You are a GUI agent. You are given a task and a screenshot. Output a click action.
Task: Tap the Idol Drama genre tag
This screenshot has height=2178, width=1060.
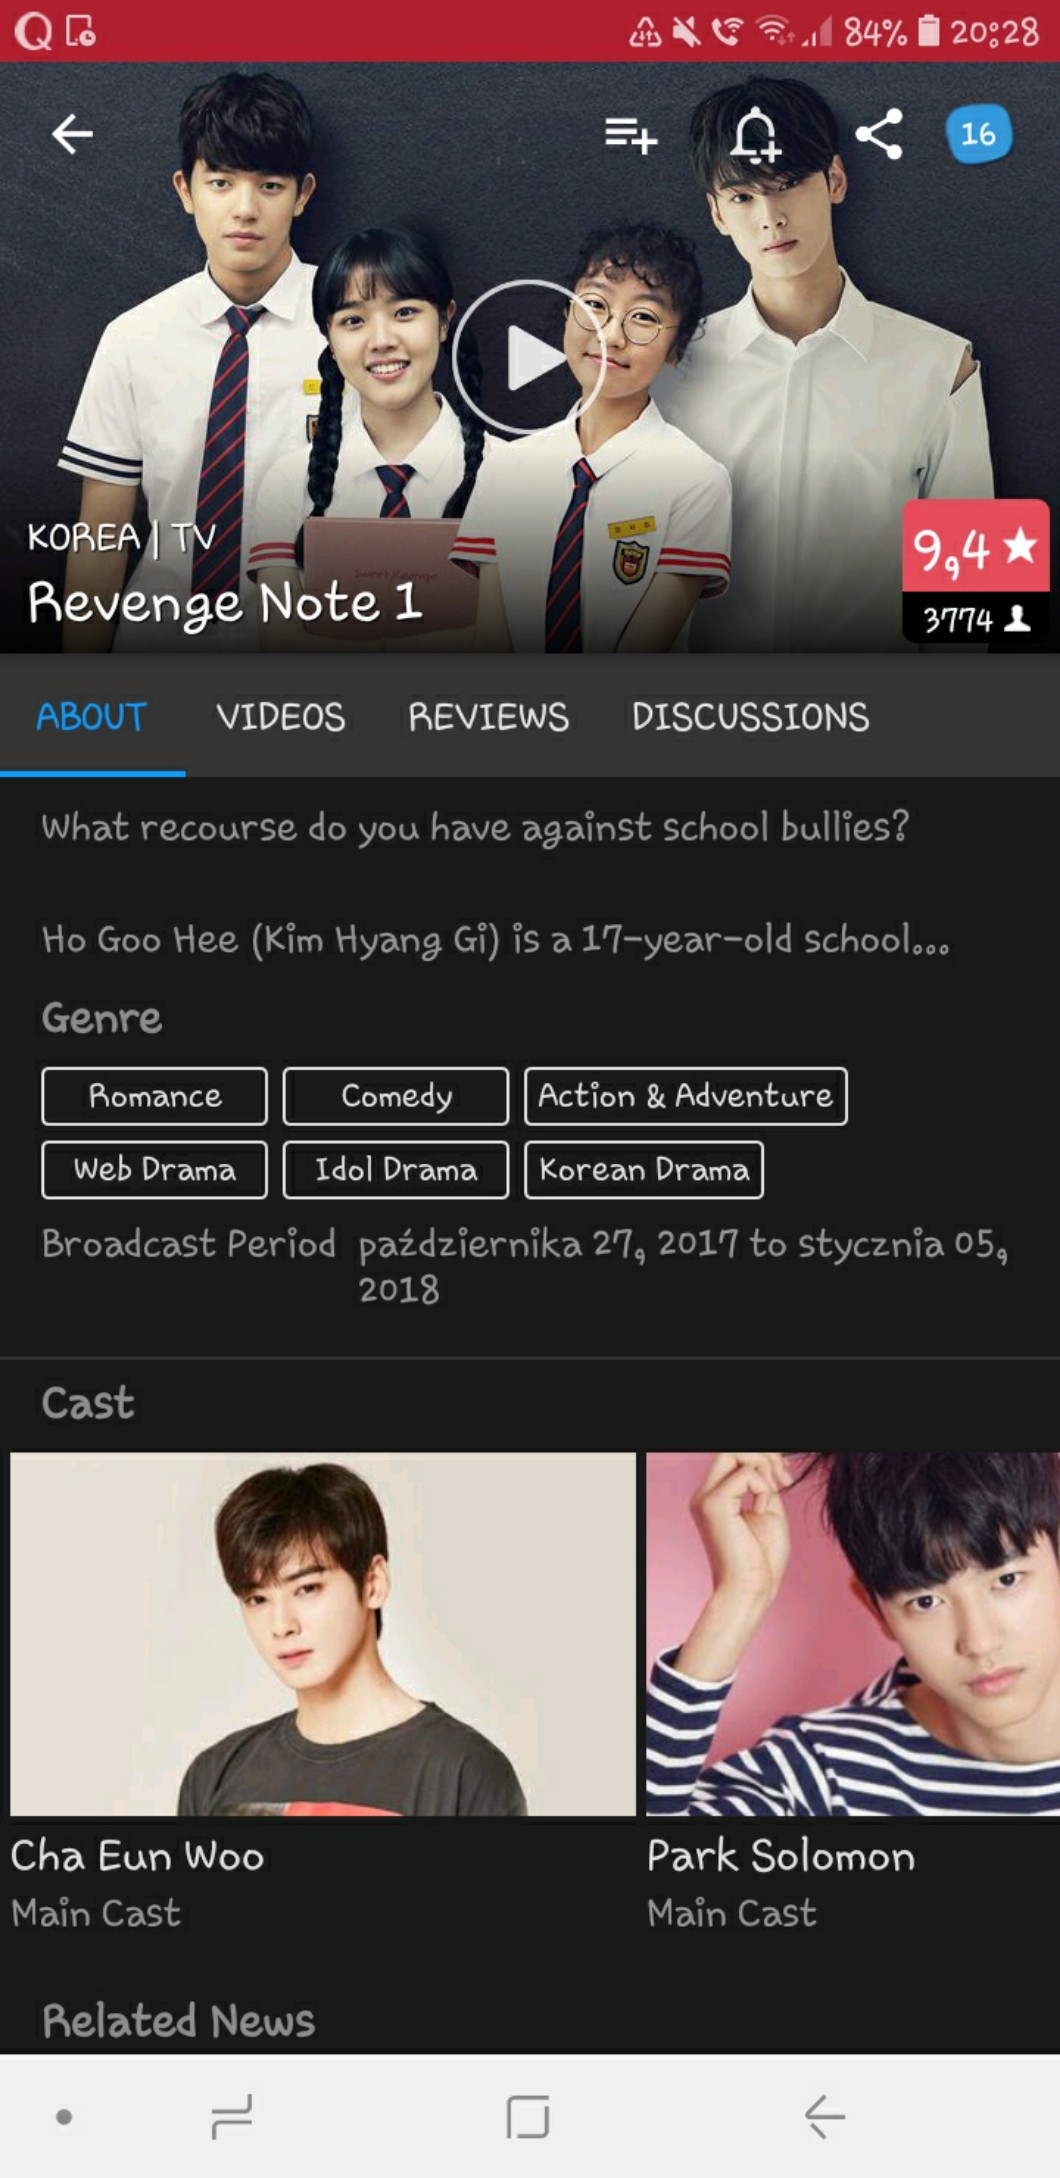coord(396,1170)
